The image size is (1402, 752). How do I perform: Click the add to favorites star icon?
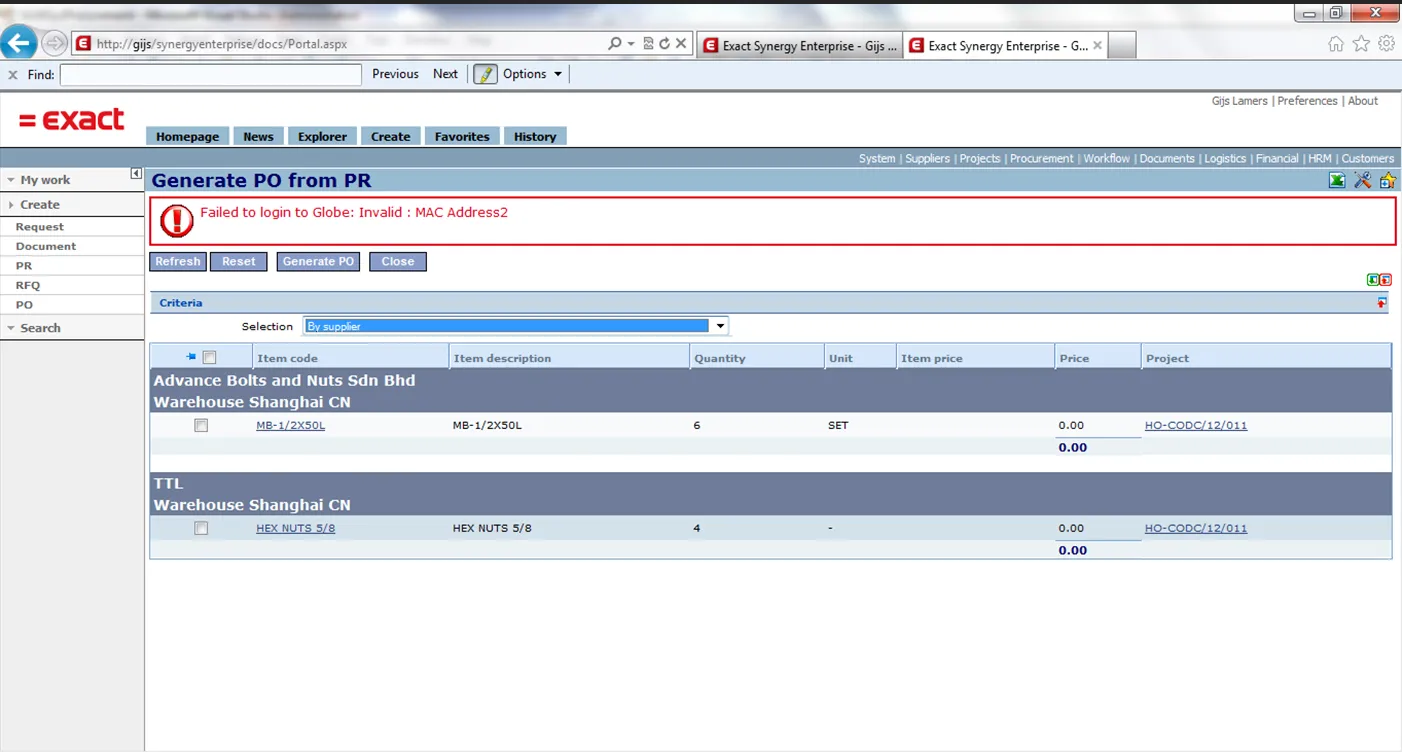tap(1387, 180)
